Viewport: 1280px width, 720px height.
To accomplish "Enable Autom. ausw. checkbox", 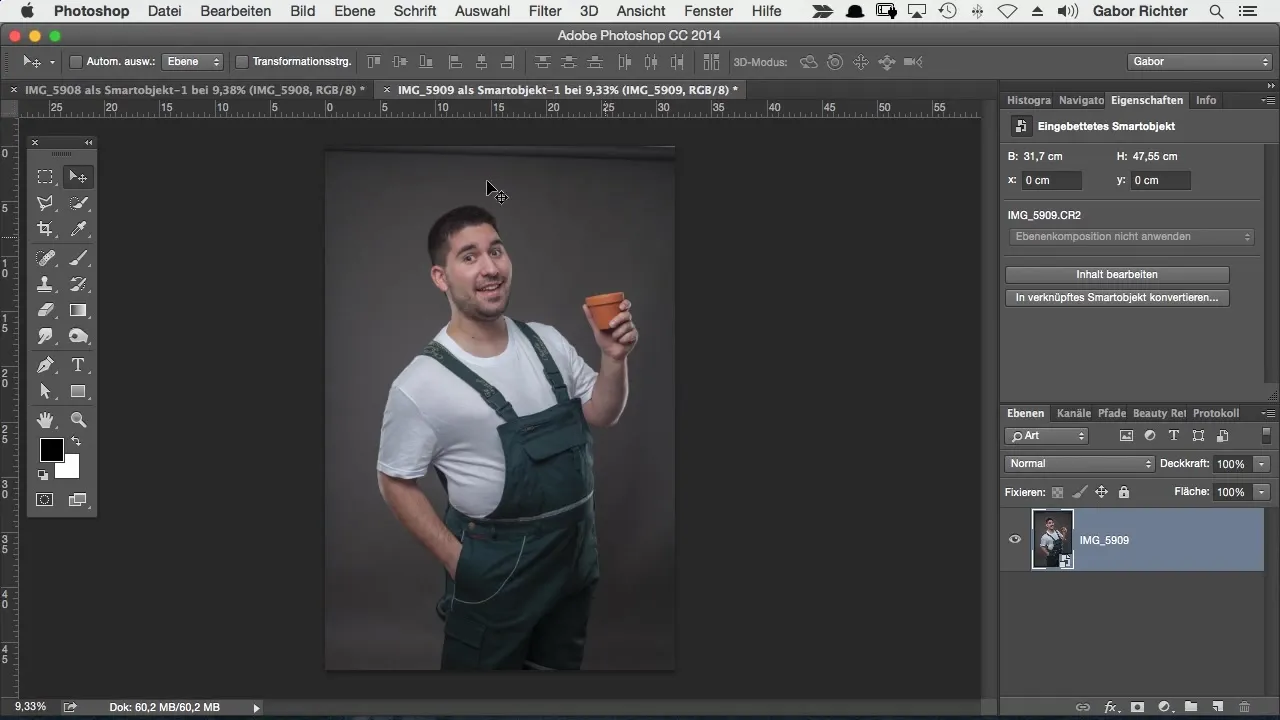I will click(x=75, y=62).
